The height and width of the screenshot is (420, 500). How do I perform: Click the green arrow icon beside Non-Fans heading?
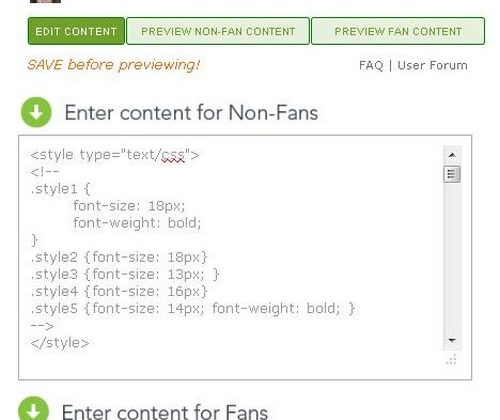(x=36, y=112)
